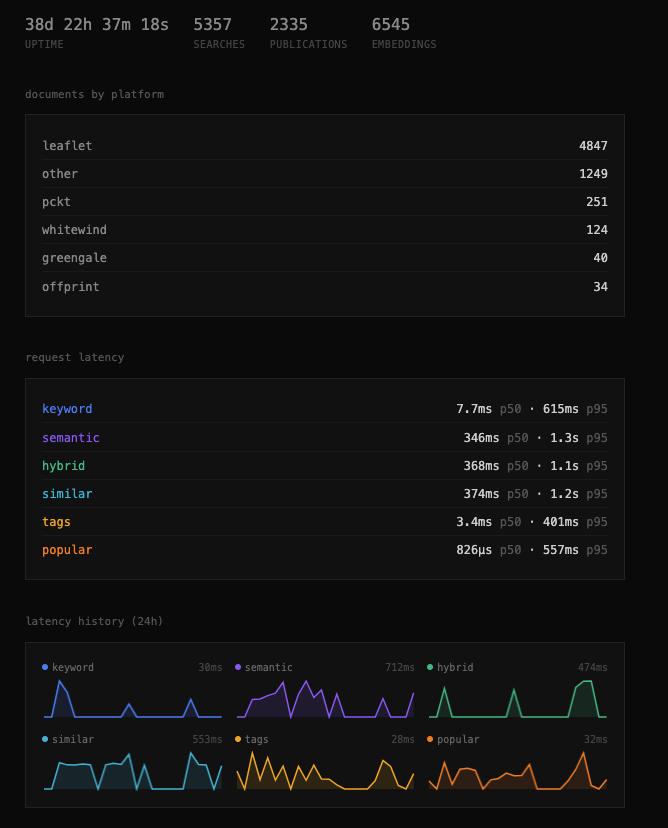
Task: Open the keyword latency row
Action: click(324, 409)
